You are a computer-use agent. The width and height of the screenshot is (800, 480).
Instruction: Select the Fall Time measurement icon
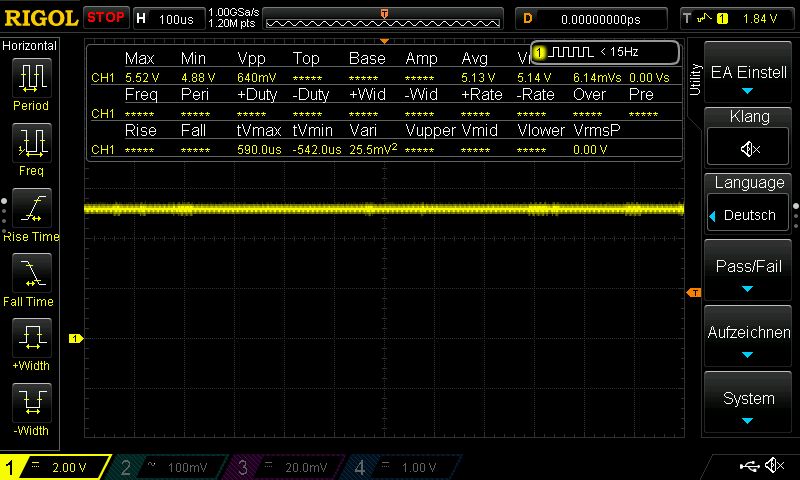pyautogui.click(x=32, y=272)
